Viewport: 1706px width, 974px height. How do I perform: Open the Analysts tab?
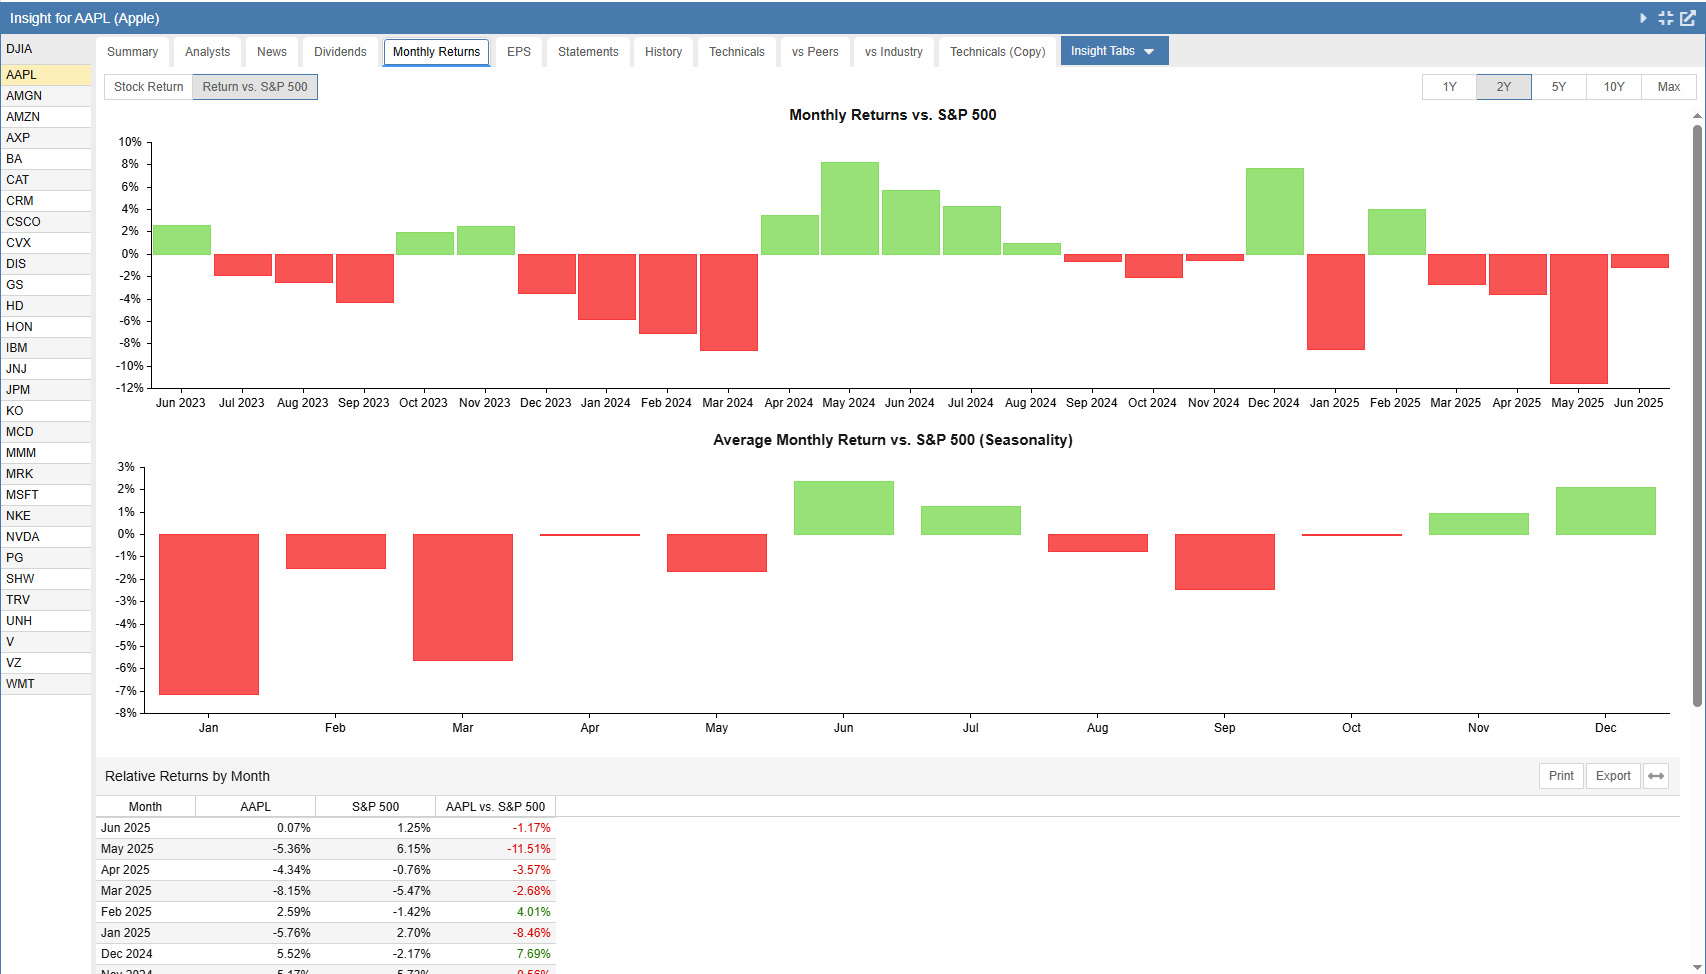tap(207, 52)
